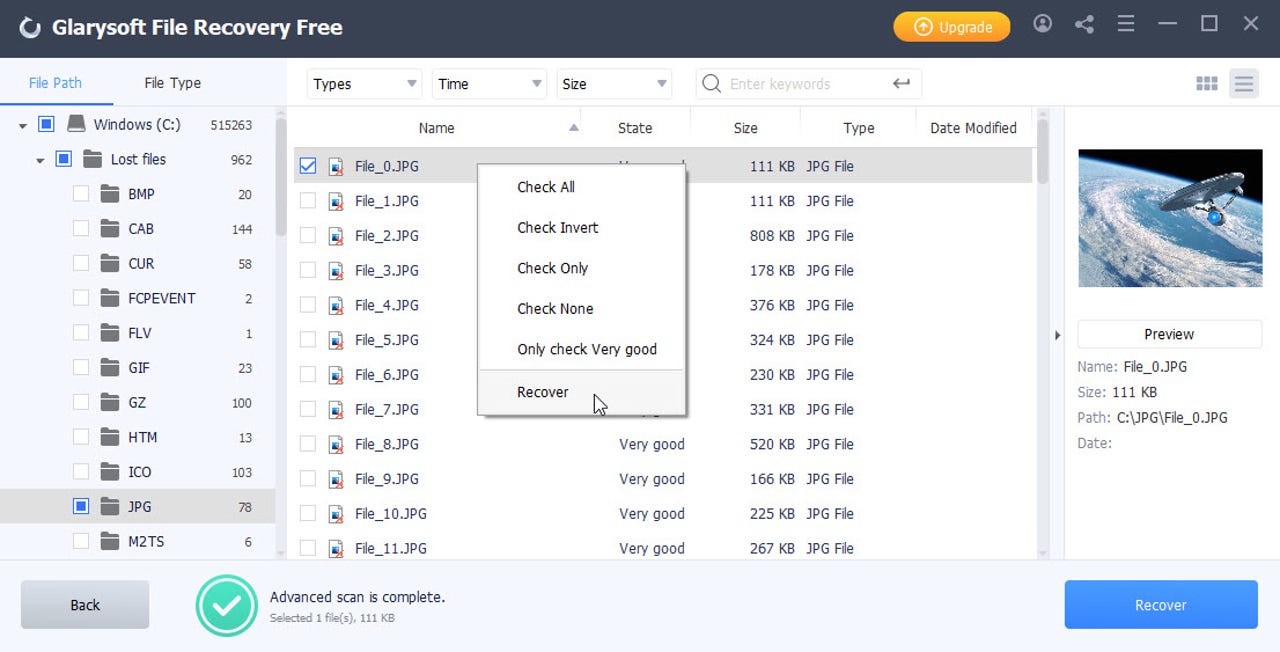Check the CUR folder checkbox

pyautogui.click(x=81, y=264)
